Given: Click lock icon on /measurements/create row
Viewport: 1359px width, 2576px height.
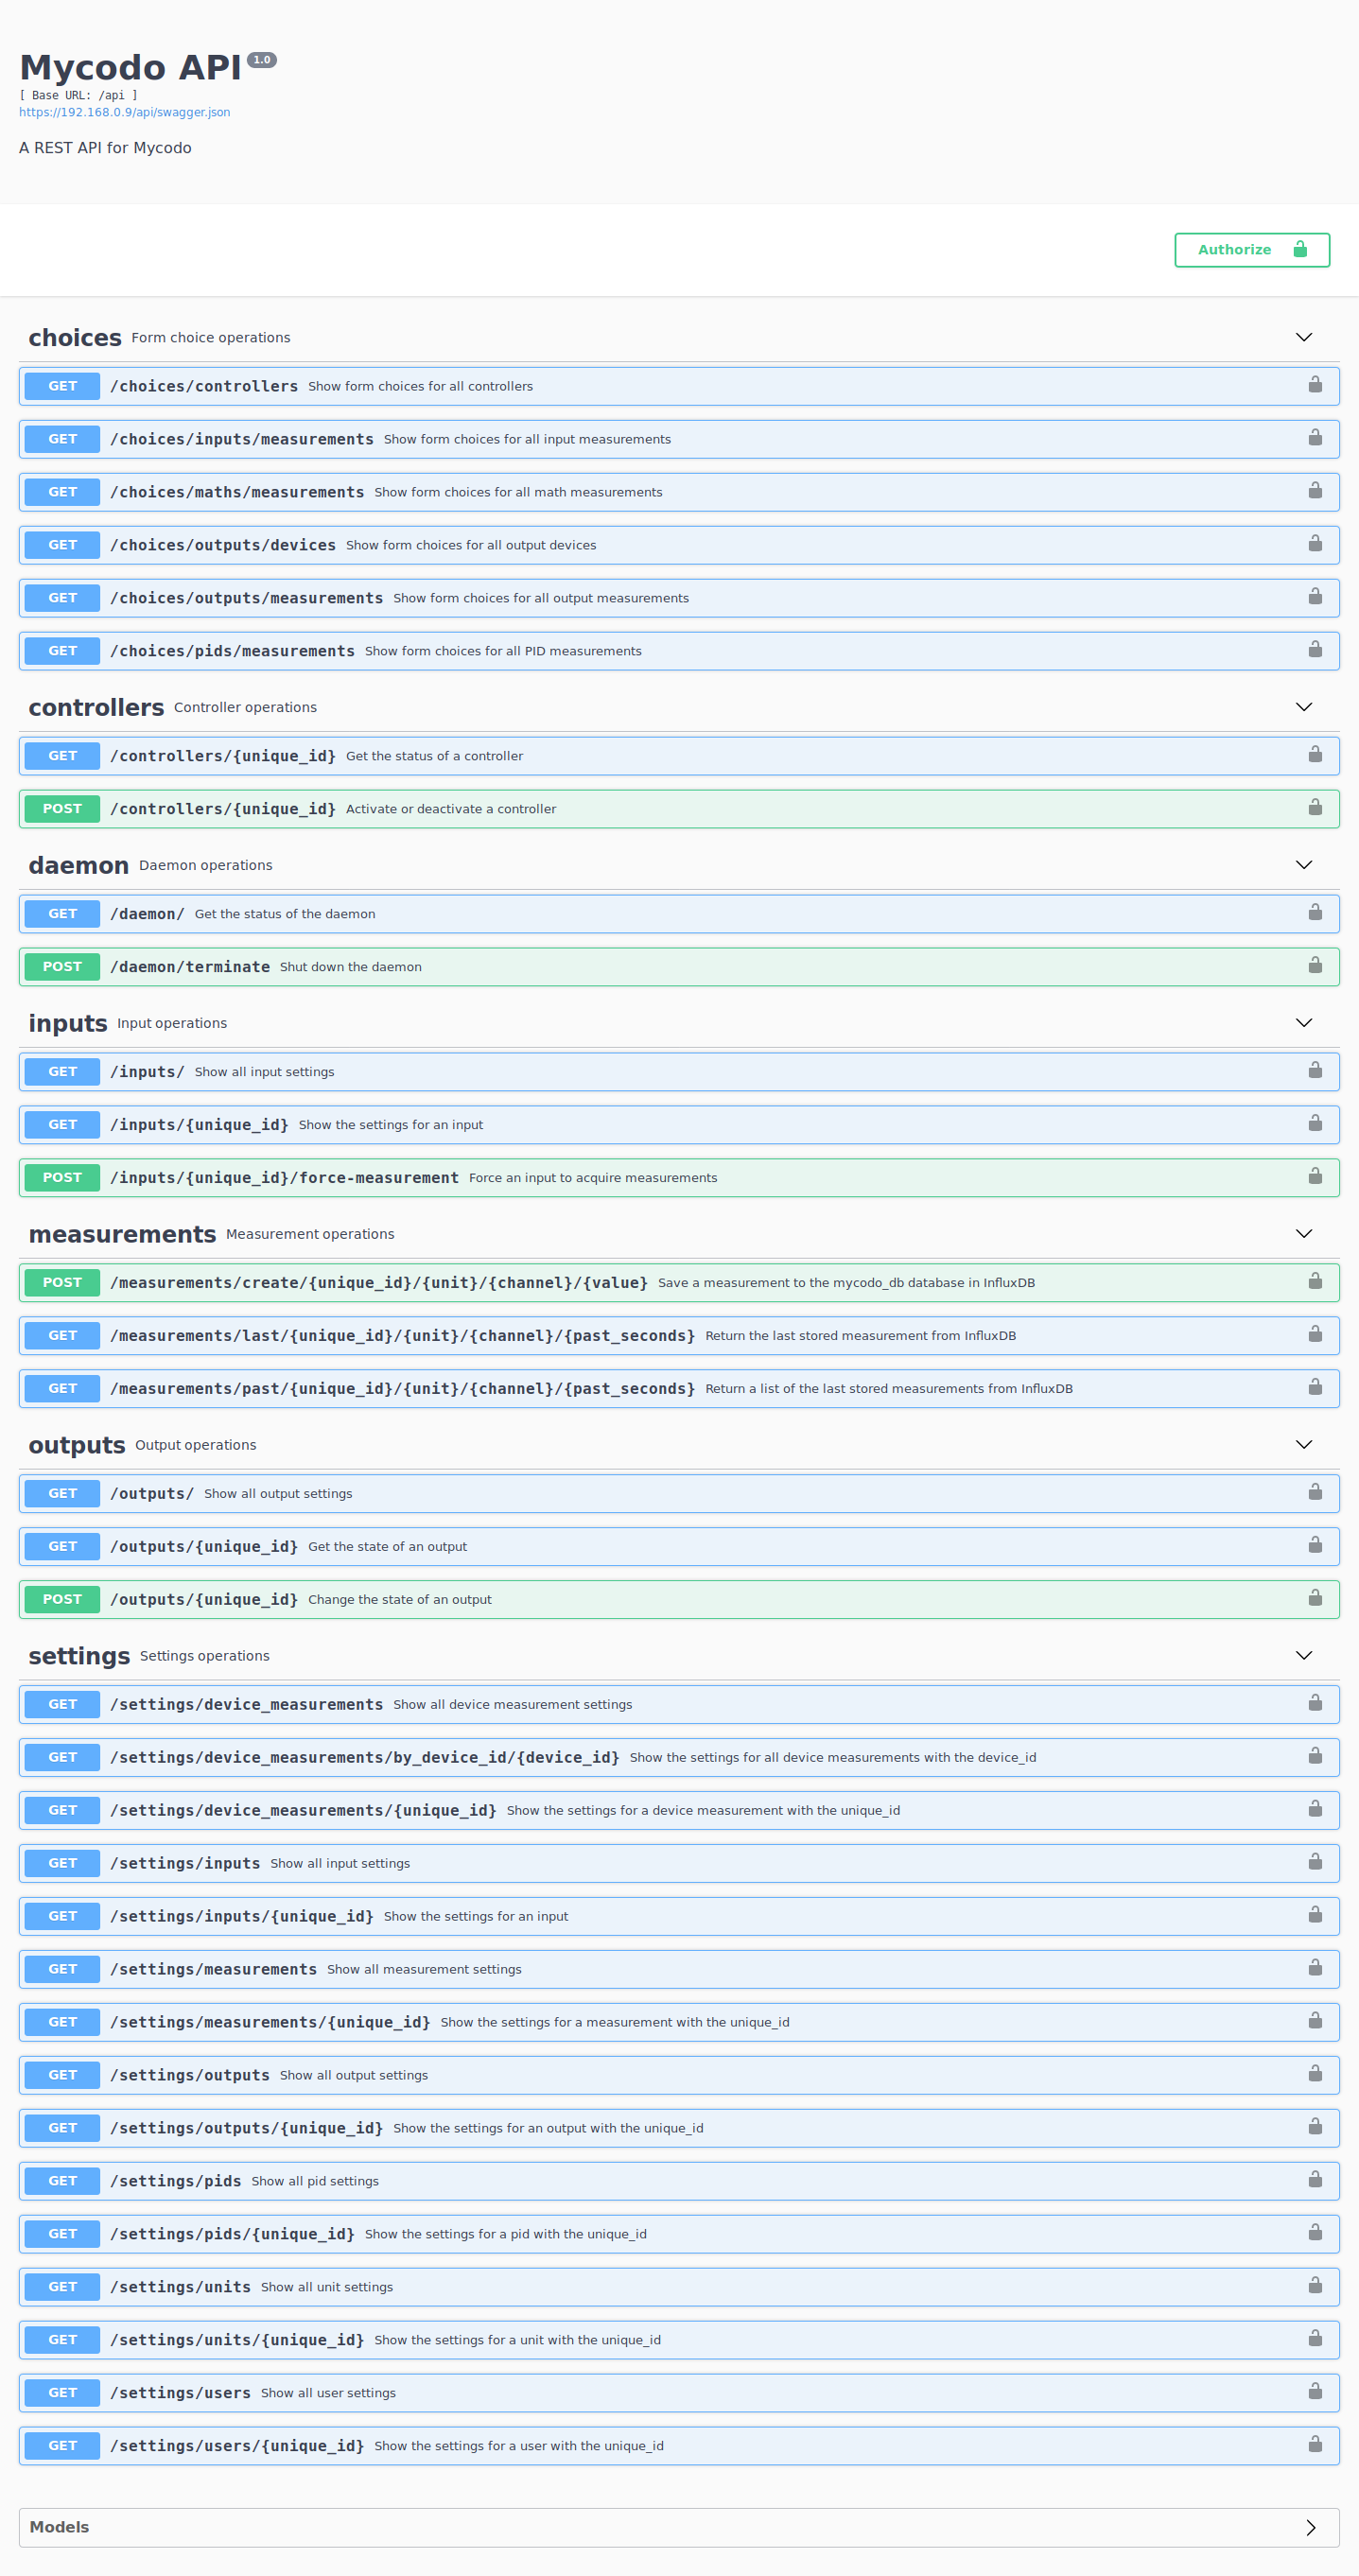Looking at the screenshot, I should pos(1314,1282).
